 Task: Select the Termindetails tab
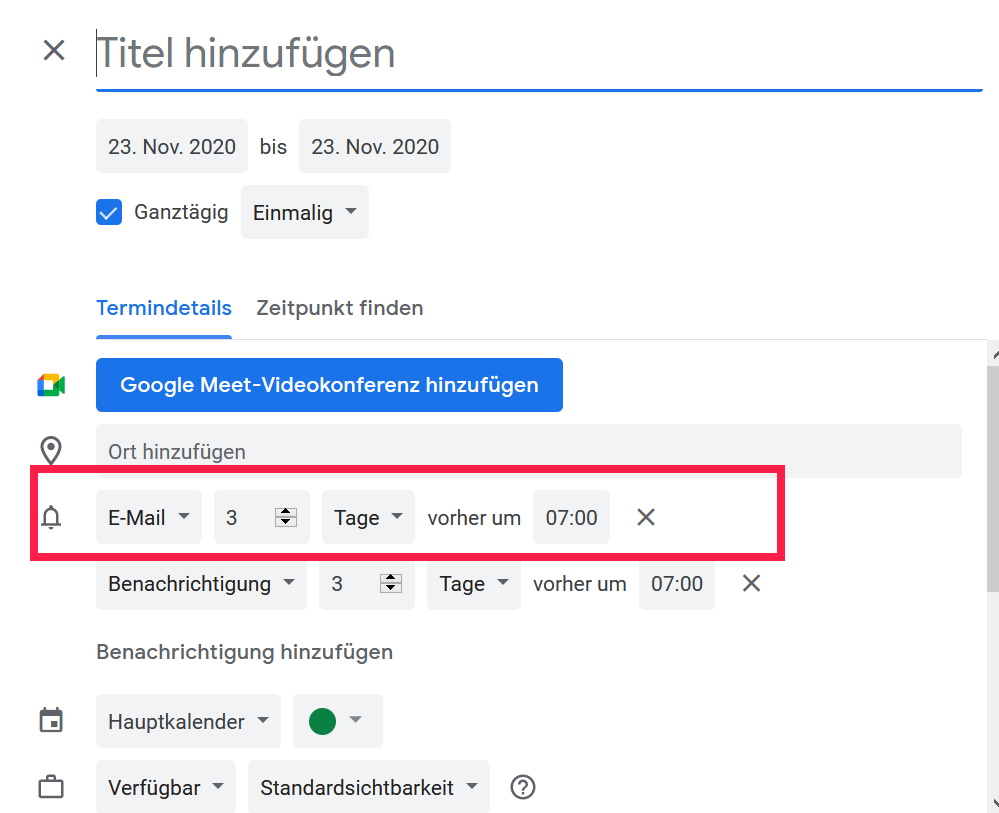pos(164,308)
